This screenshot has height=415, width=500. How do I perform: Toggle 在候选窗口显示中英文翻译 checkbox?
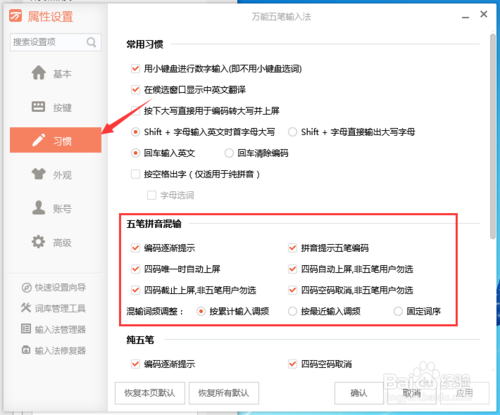135,90
